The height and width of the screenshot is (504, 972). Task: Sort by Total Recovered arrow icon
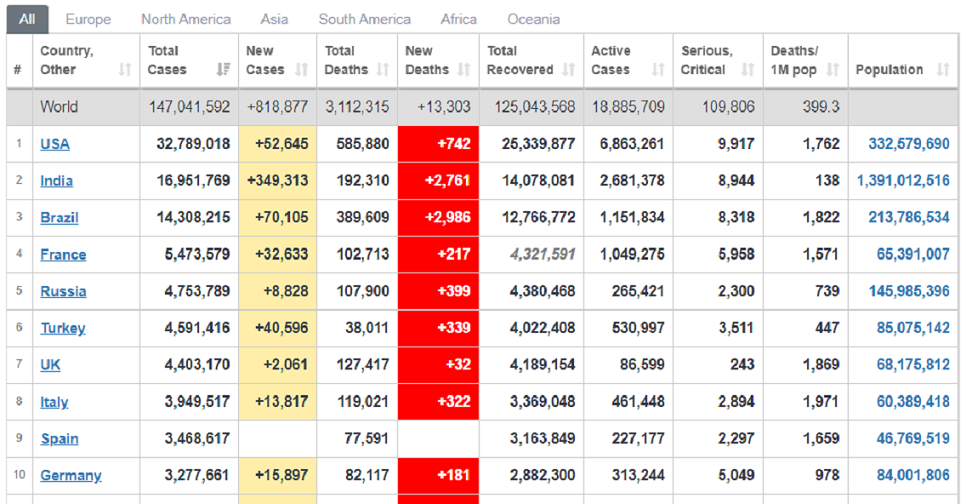coord(569,70)
